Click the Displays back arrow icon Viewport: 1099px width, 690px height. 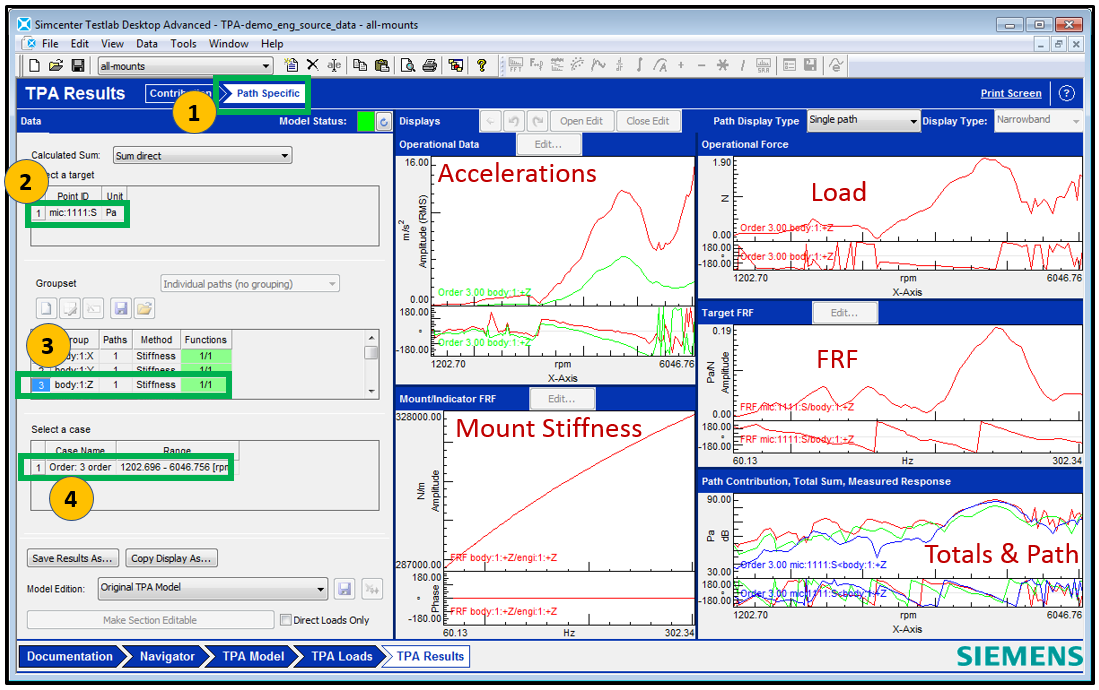(491, 121)
